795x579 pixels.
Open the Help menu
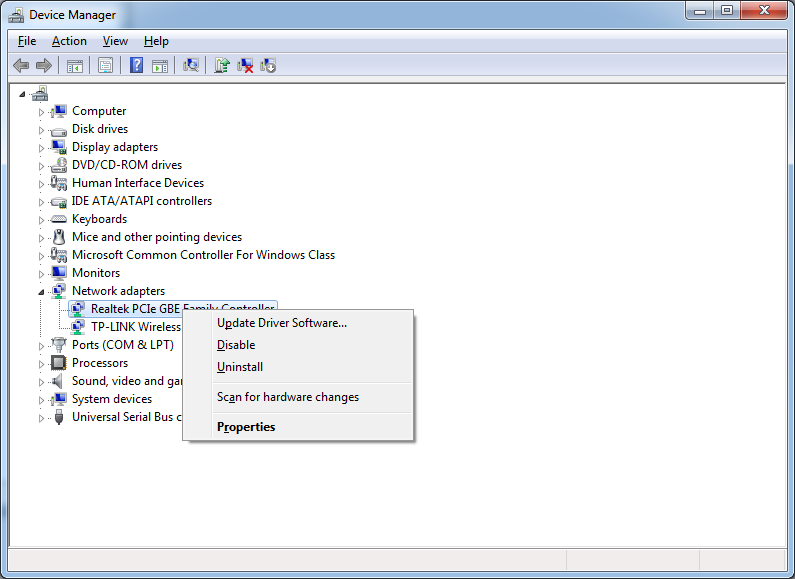point(156,41)
